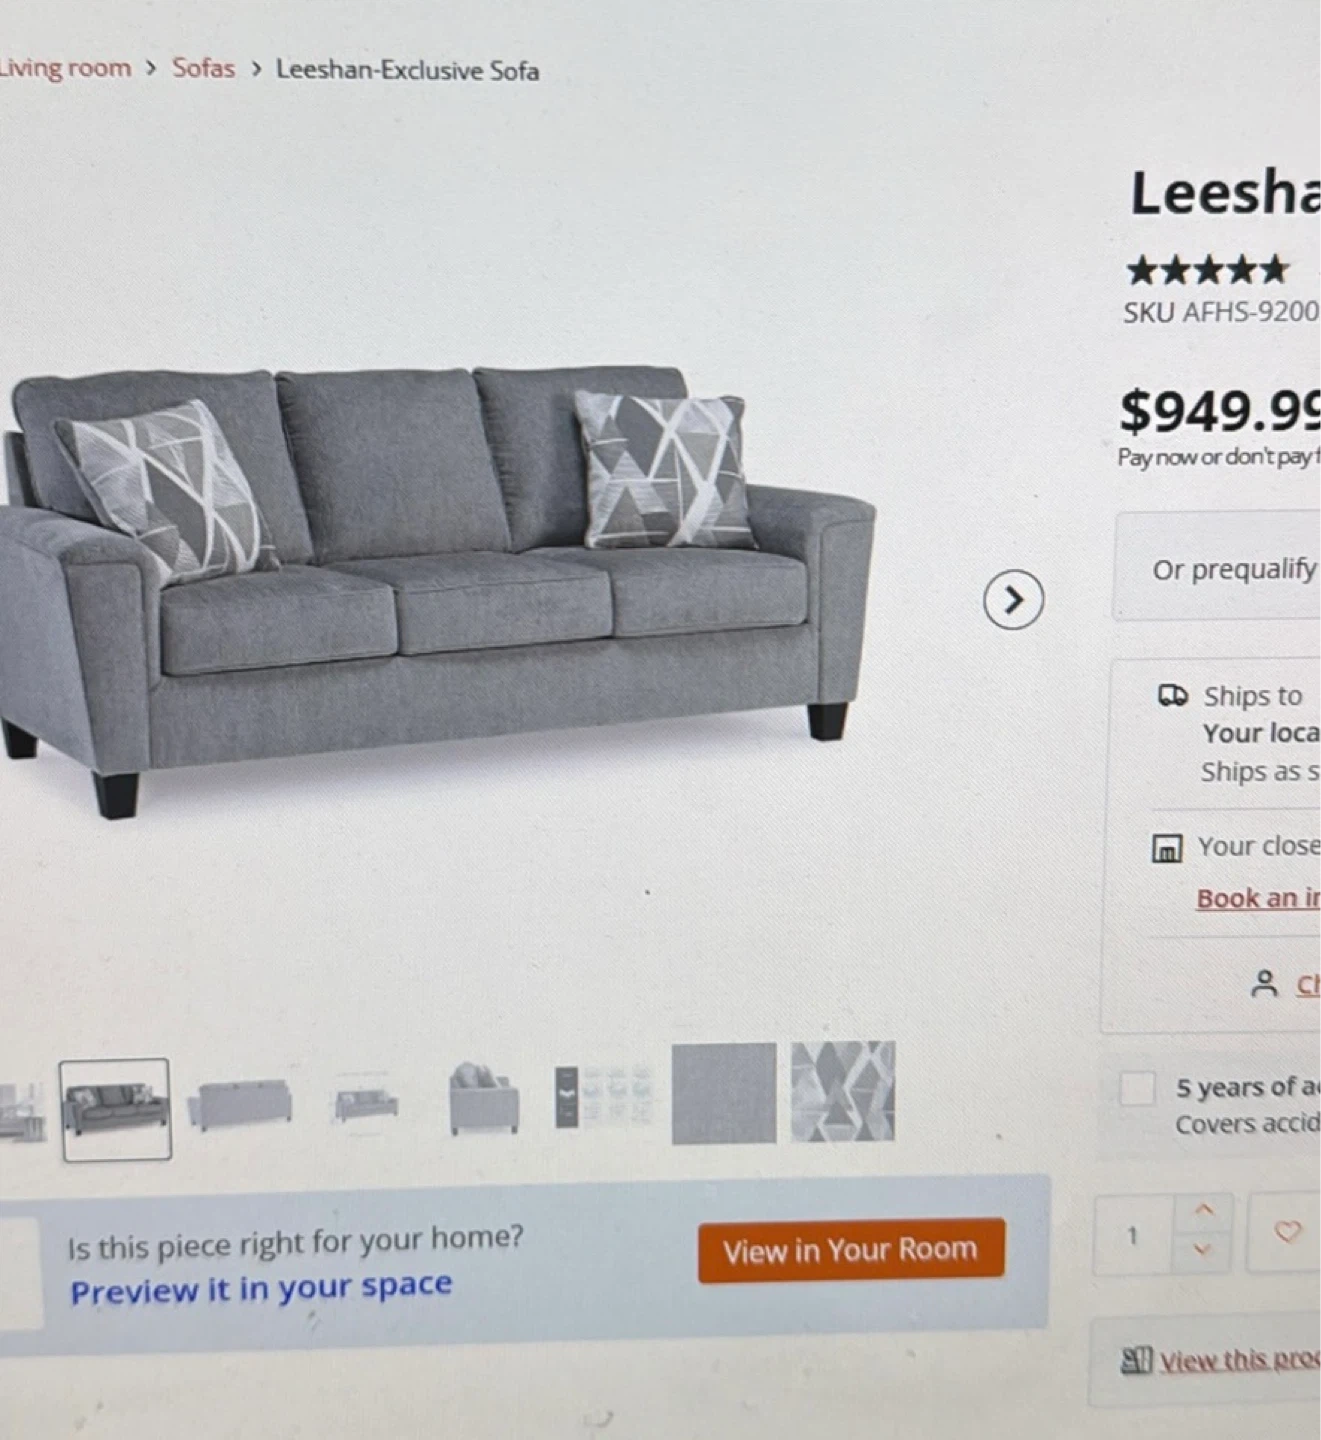Select the back view sofa thumbnail
This screenshot has width=1321, height=1440.
click(240, 1105)
